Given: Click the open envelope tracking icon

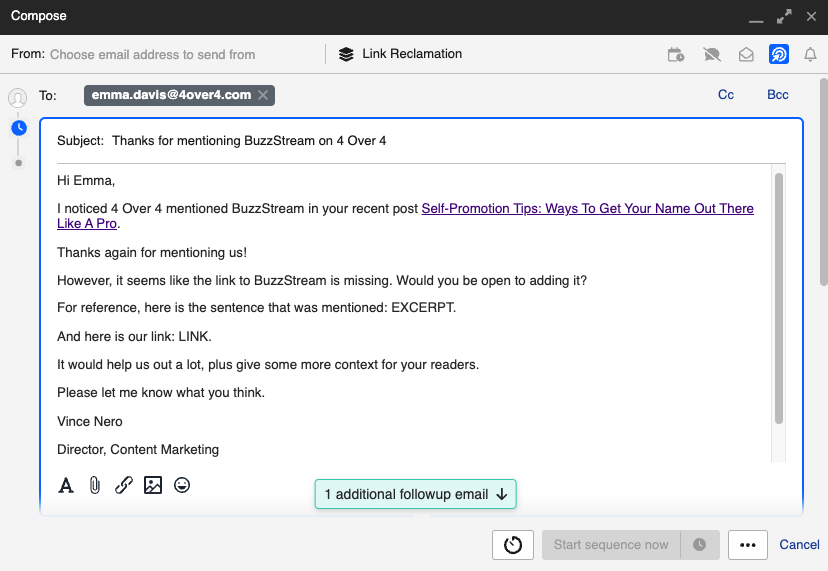Looking at the screenshot, I should [x=746, y=54].
